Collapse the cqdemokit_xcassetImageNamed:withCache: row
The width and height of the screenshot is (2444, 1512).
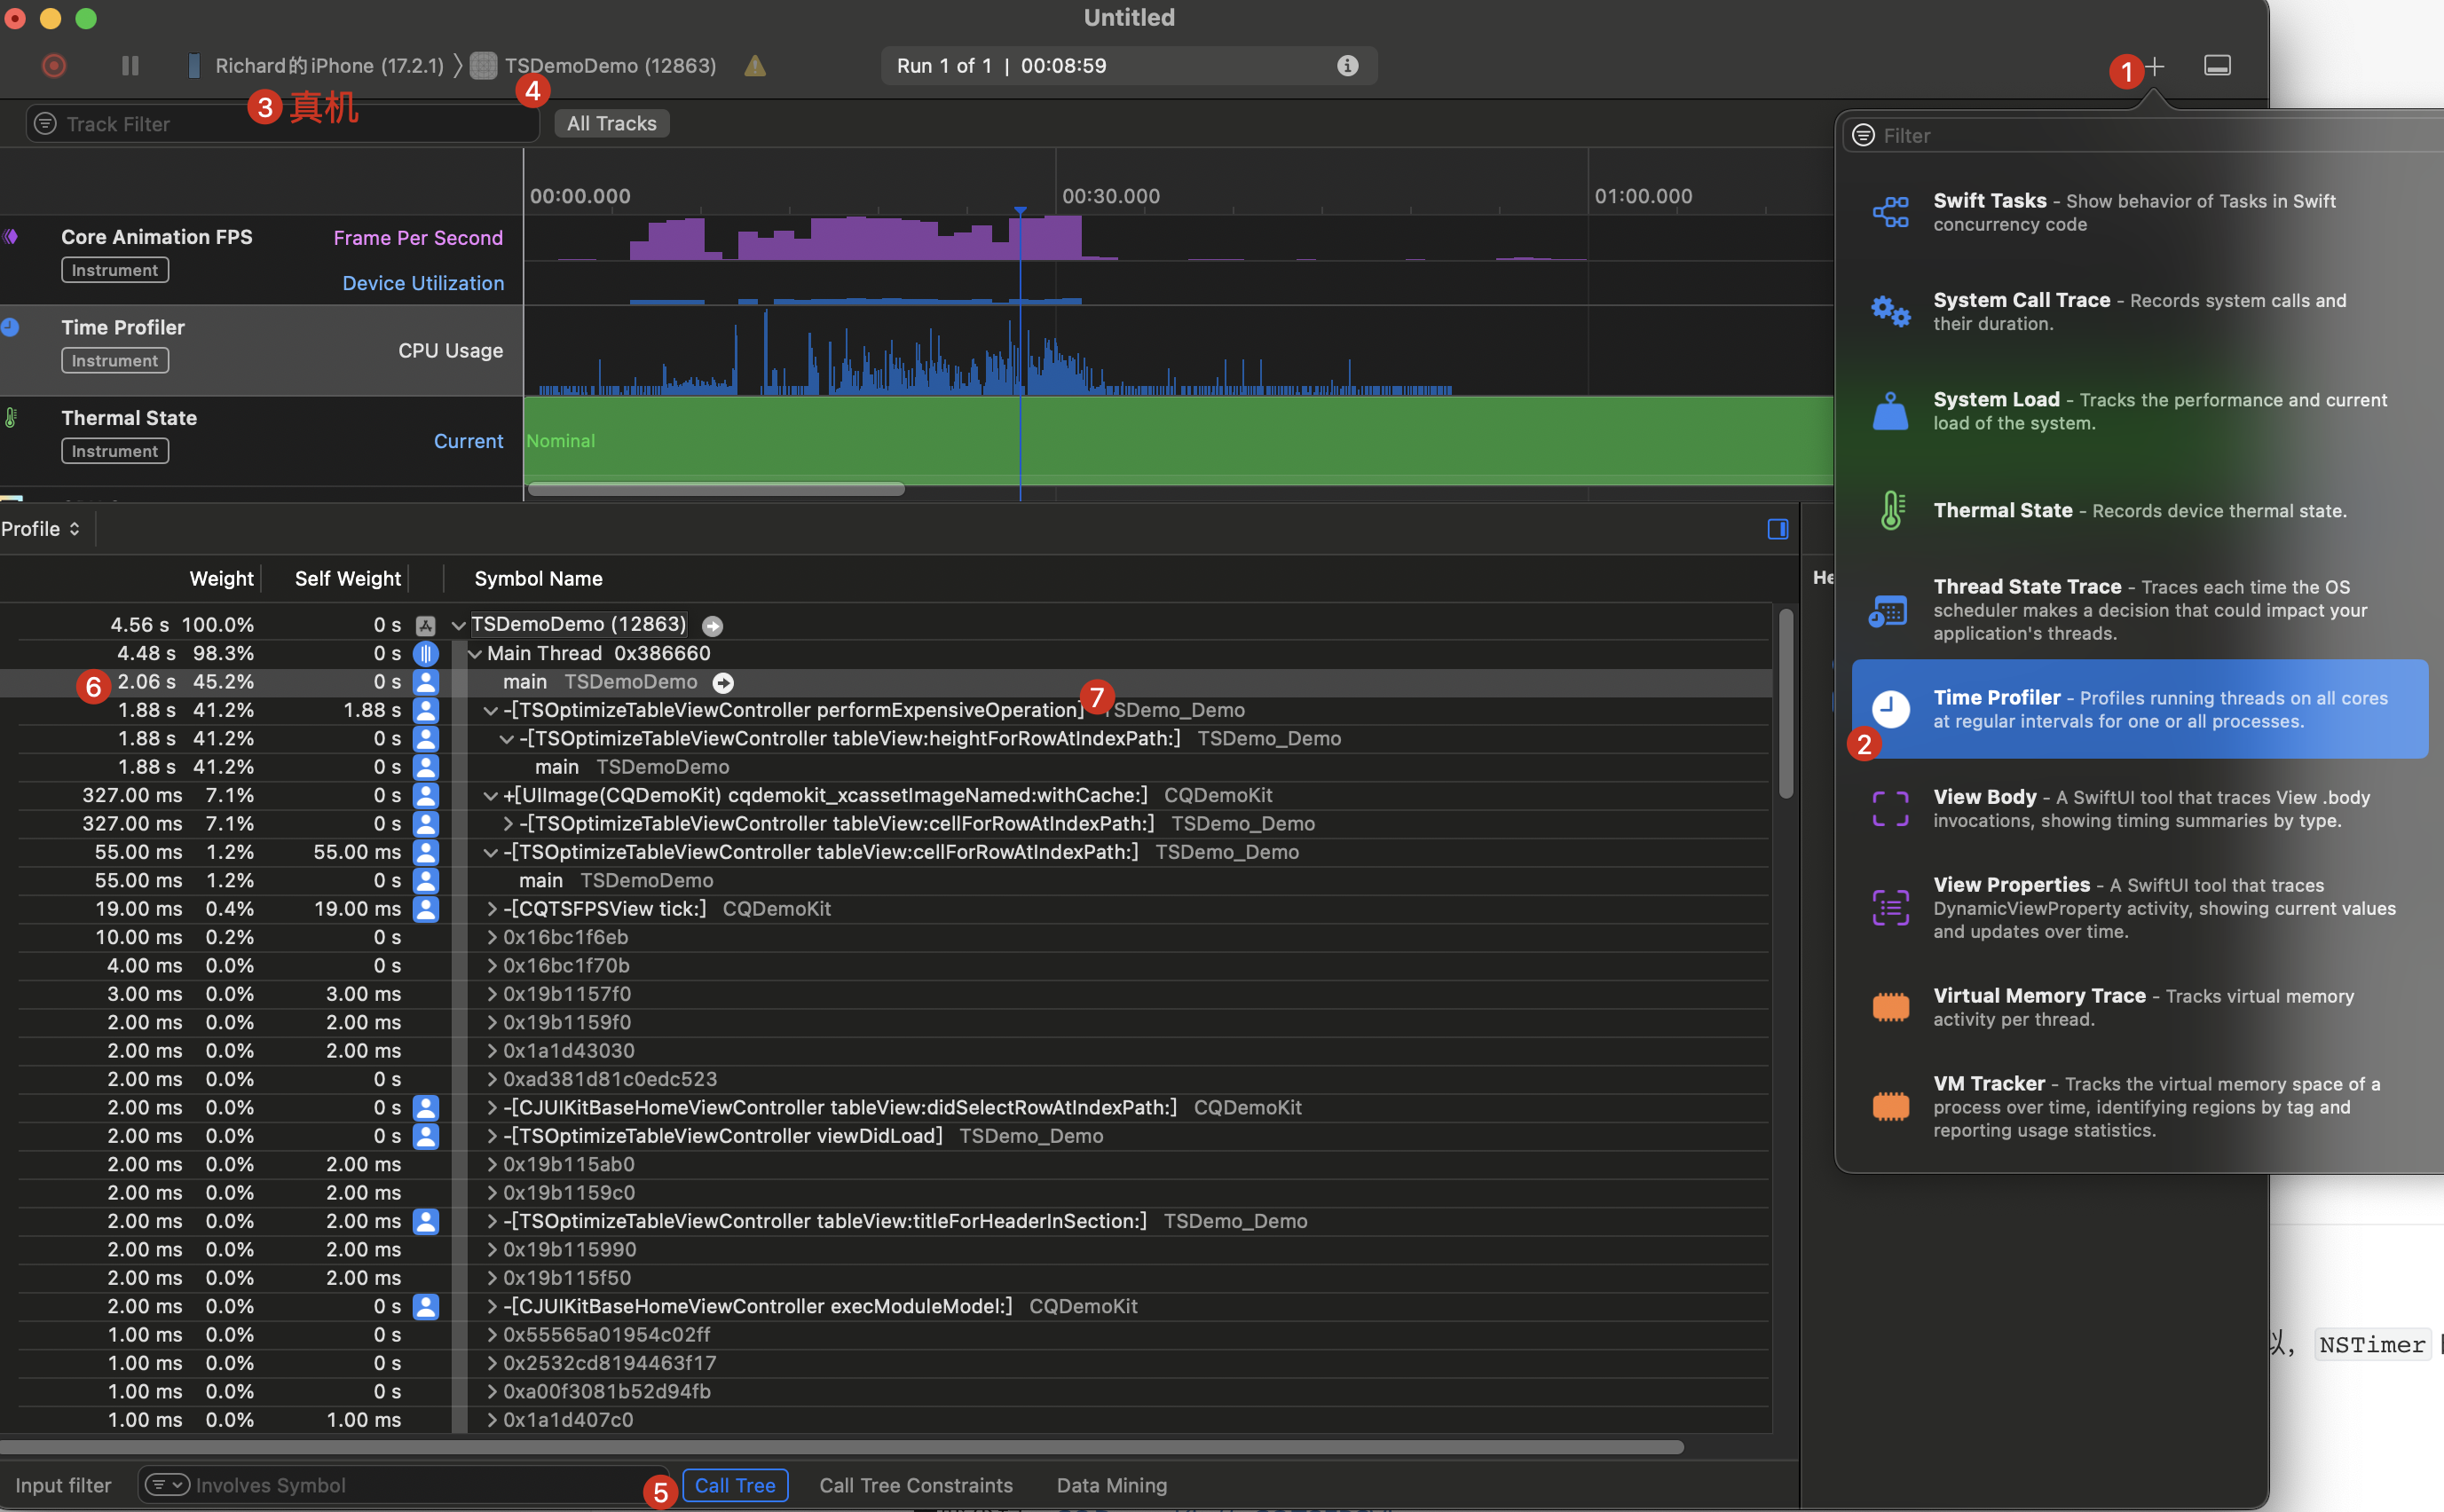pyautogui.click(x=491, y=796)
